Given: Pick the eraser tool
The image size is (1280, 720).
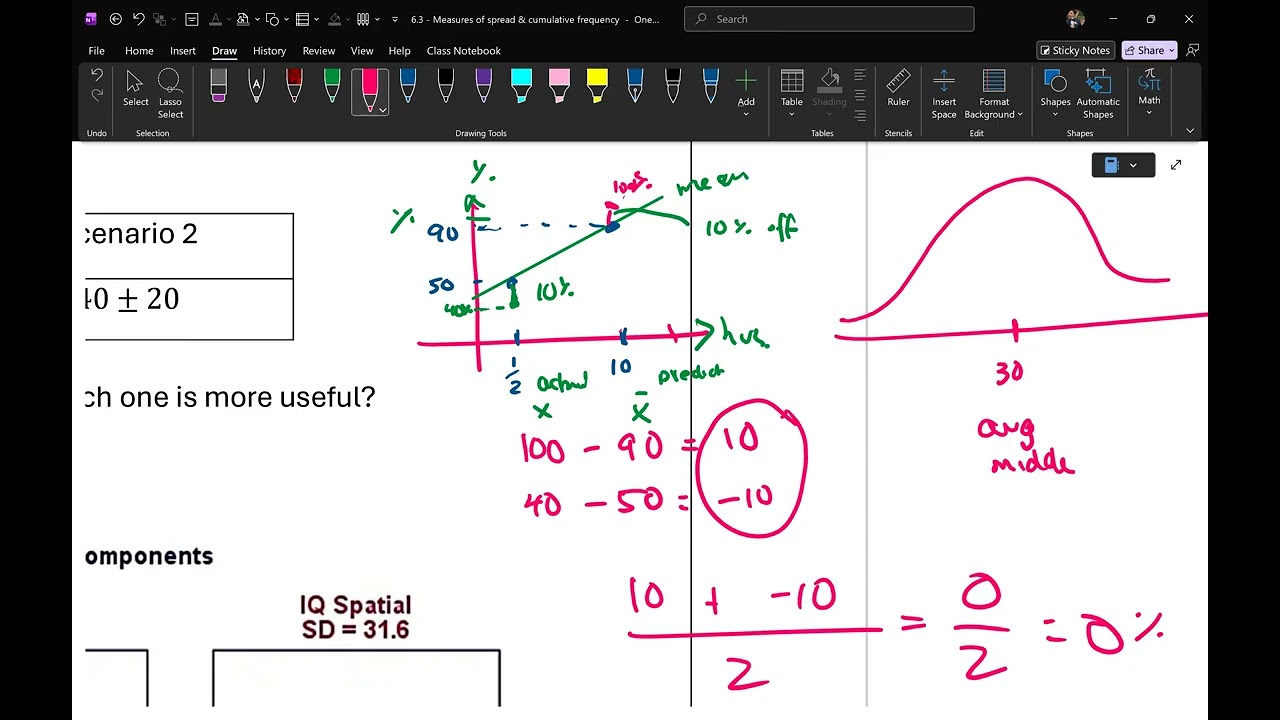Looking at the screenshot, I should [218, 86].
